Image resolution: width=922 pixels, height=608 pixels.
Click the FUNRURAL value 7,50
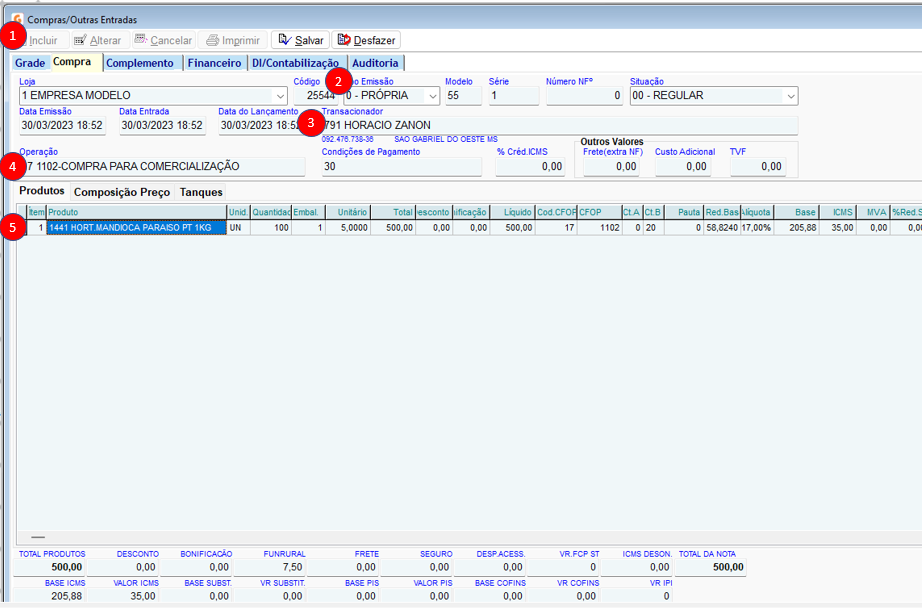[x=270, y=567]
